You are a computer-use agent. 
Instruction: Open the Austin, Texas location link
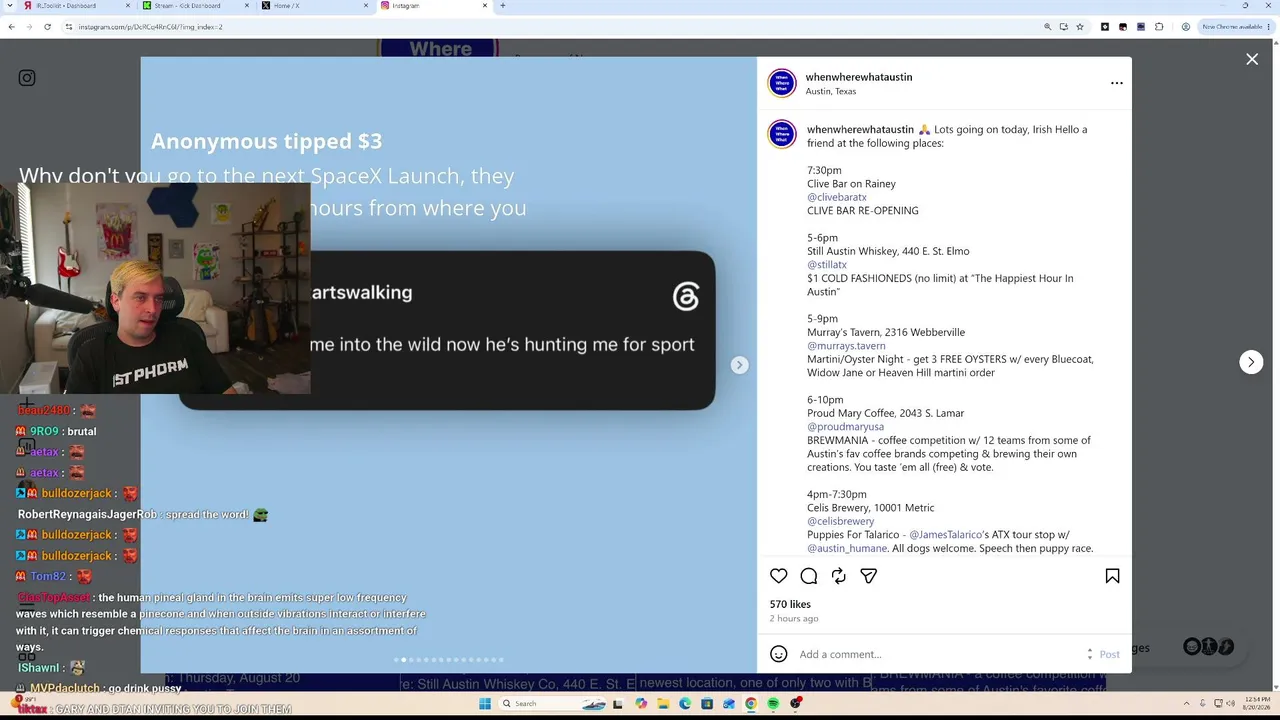(x=831, y=91)
